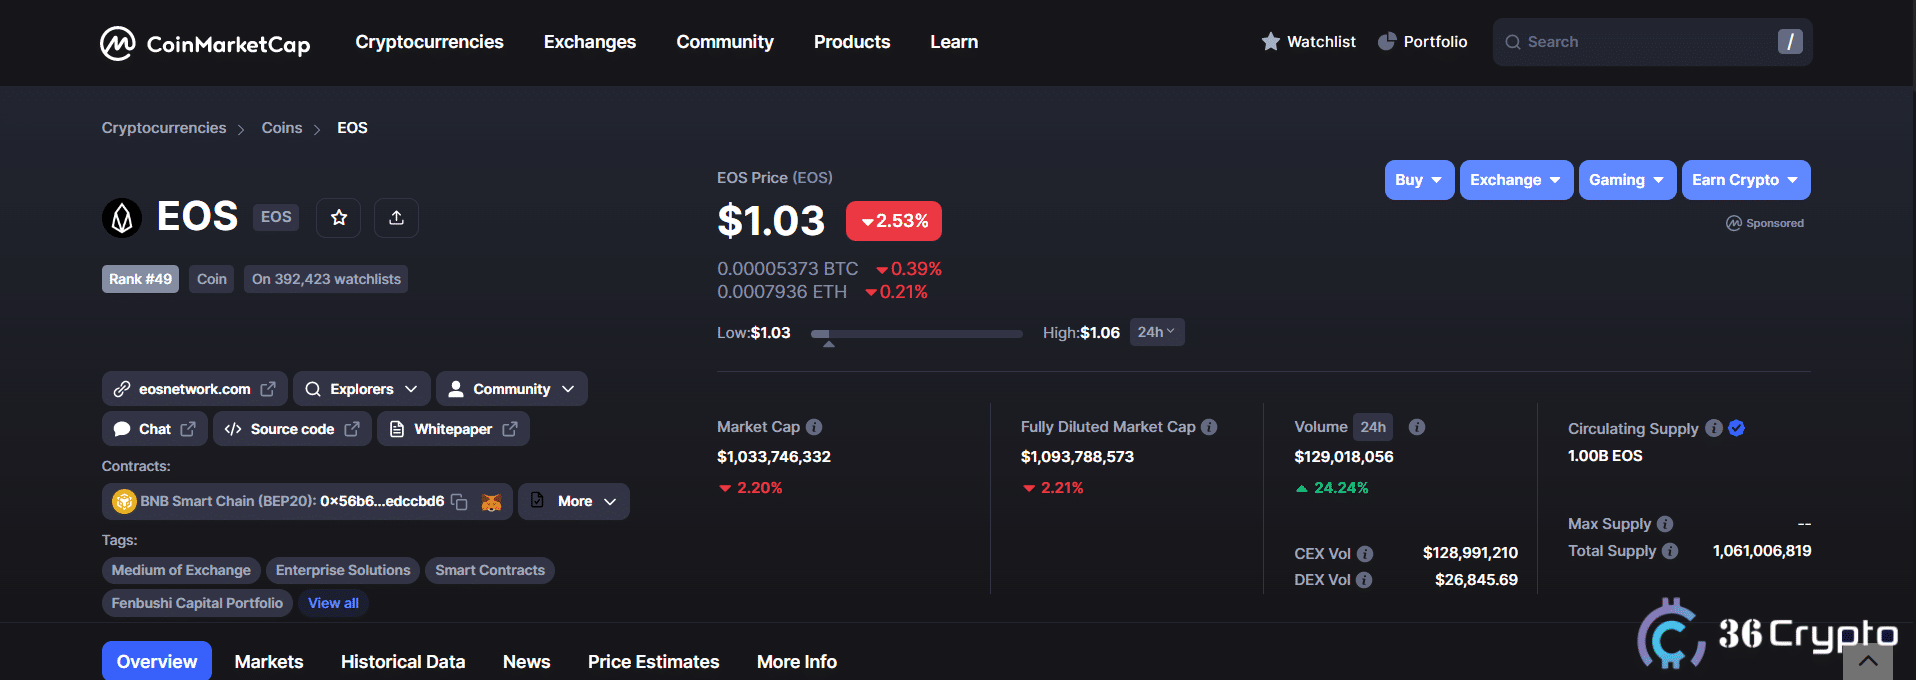Viewport: 1916px width, 680px height.
Task: Click the Coin type badge
Action: (211, 279)
